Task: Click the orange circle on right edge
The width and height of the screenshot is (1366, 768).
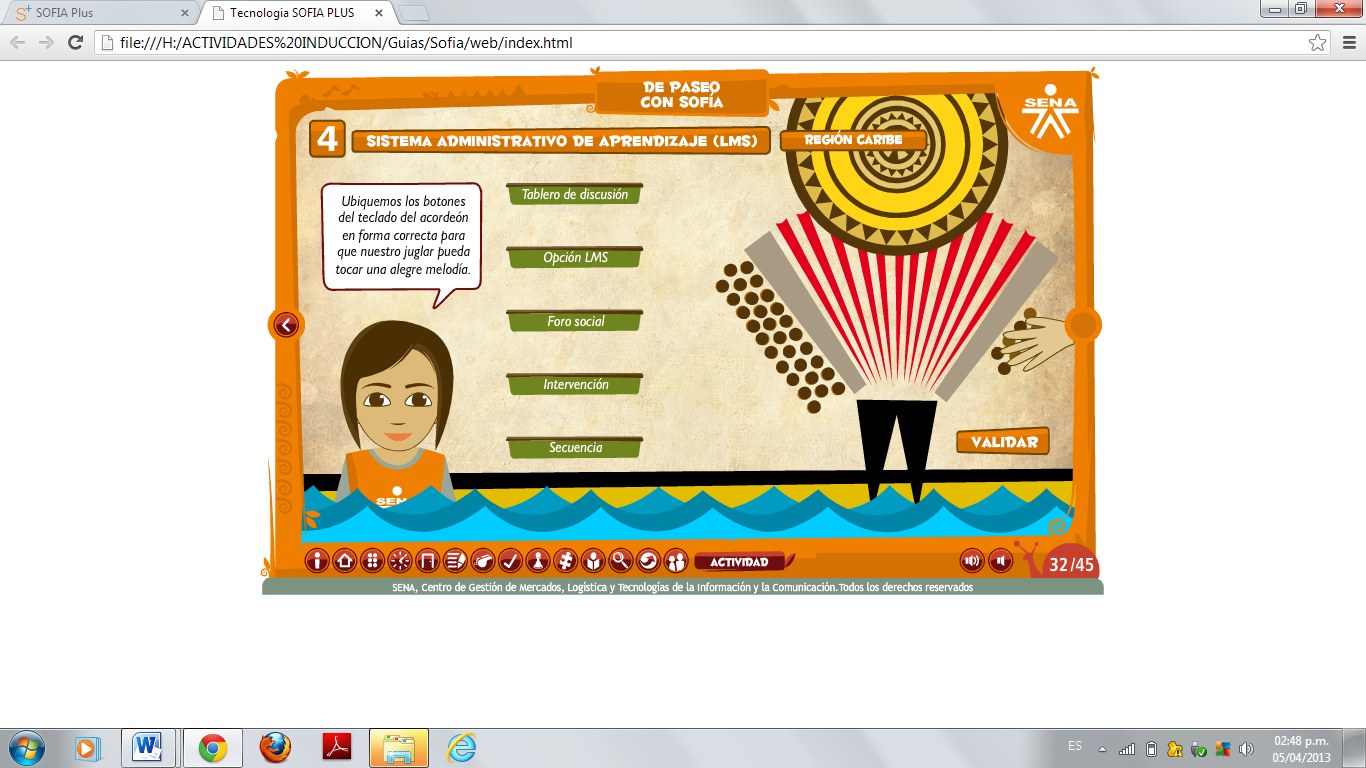Action: [x=1083, y=325]
